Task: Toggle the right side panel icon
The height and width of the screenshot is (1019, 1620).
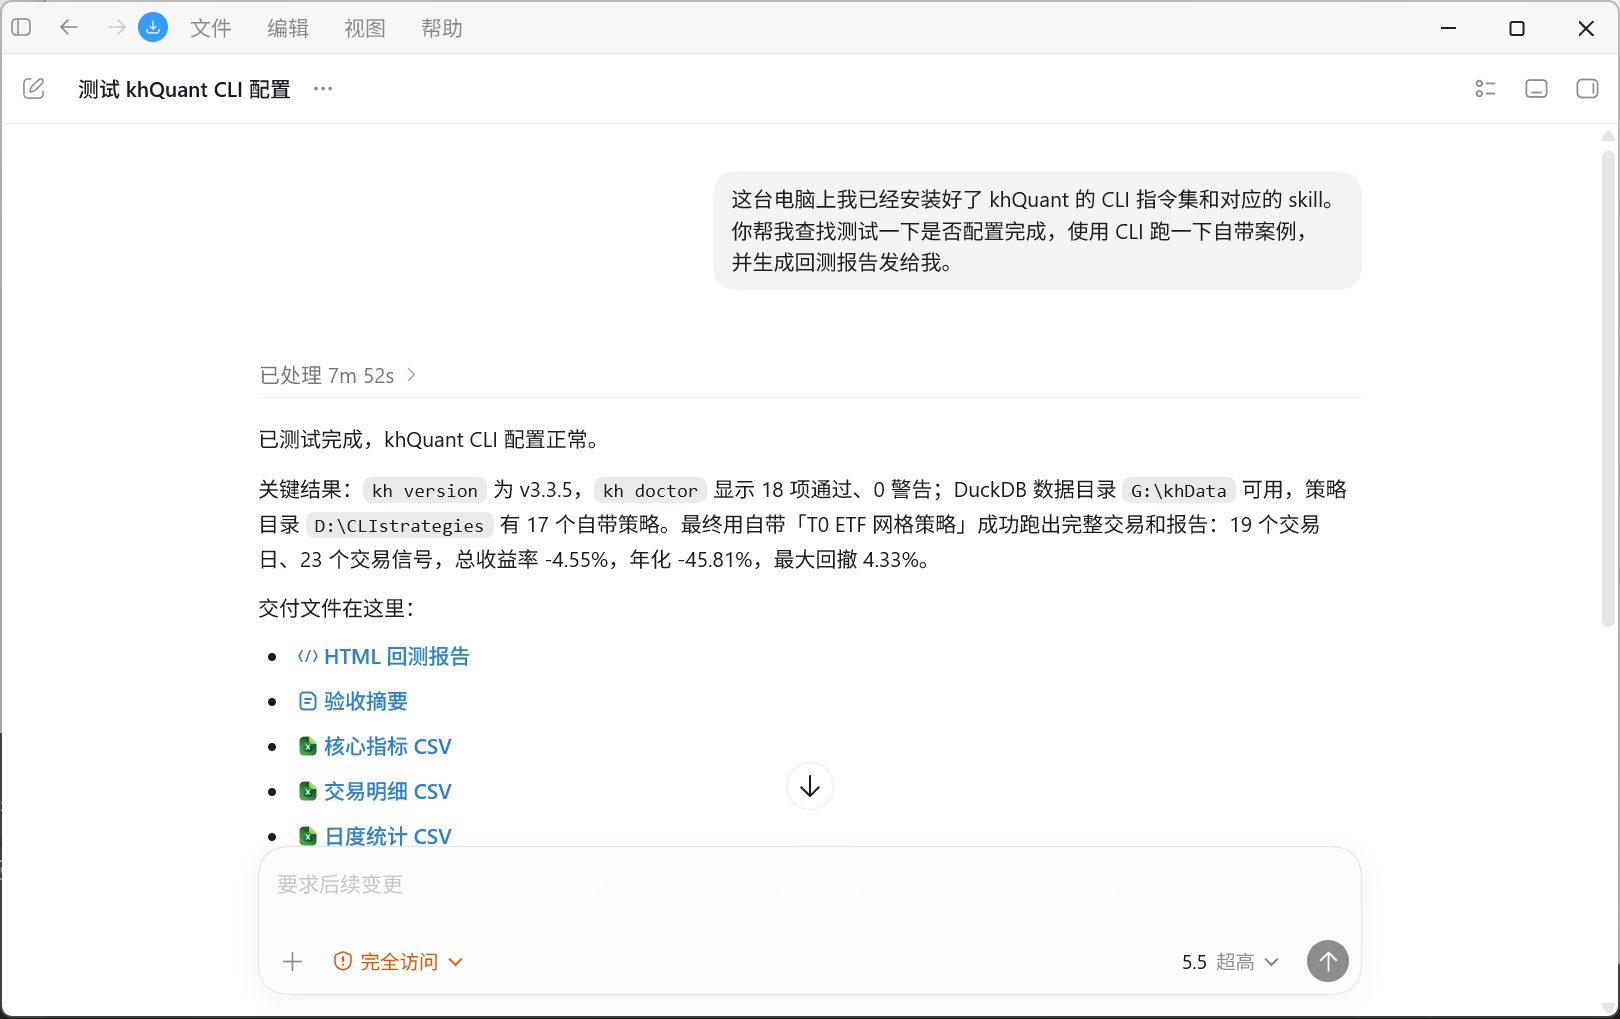Action: 1587,89
